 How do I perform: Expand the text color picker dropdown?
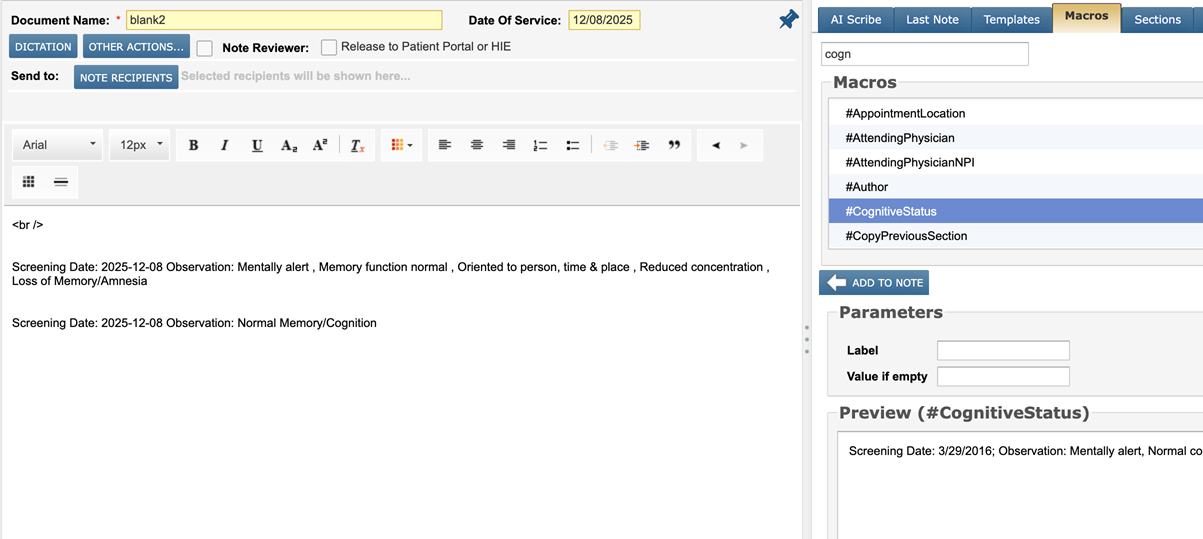click(402, 145)
